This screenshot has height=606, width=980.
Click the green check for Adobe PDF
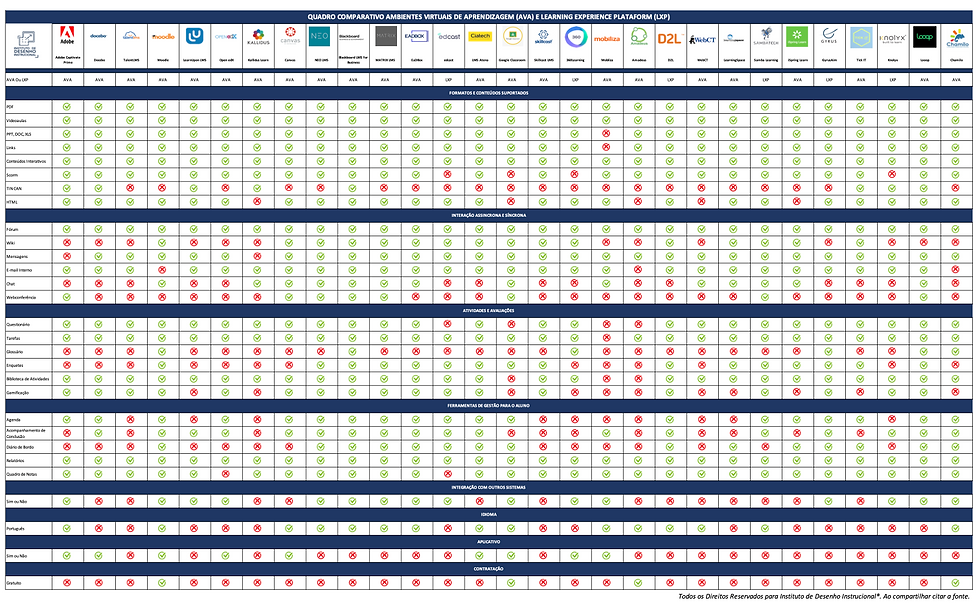[67, 107]
